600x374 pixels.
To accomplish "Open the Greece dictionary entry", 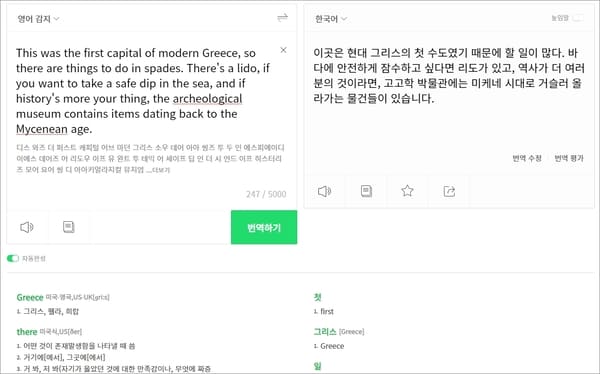I will [x=30, y=297].
